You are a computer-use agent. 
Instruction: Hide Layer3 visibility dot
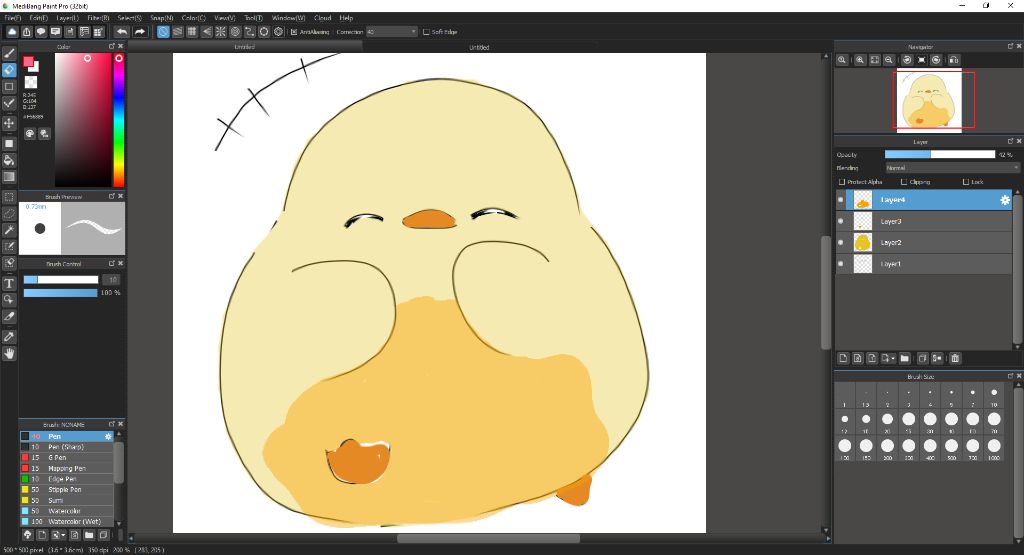[x=840, y=221]
